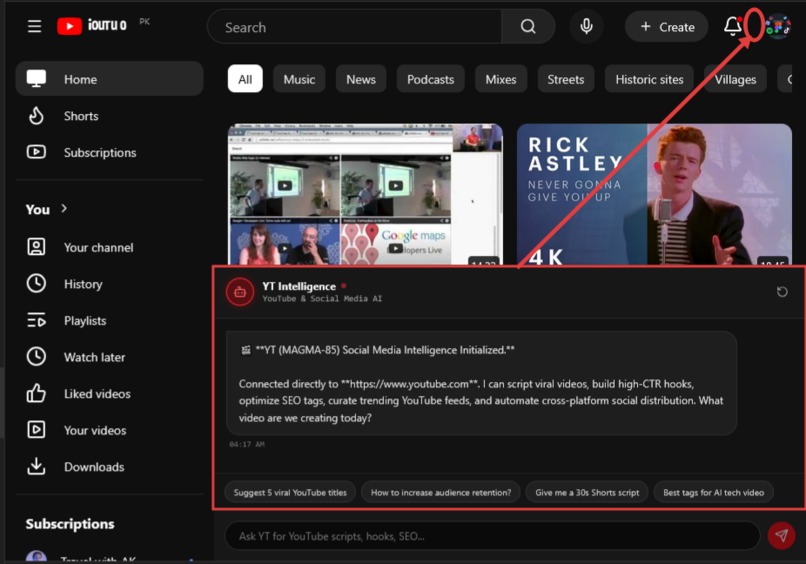This screenshot has height=564, width=806.
Task: Select the News filter chip
Action: (361, 79)
